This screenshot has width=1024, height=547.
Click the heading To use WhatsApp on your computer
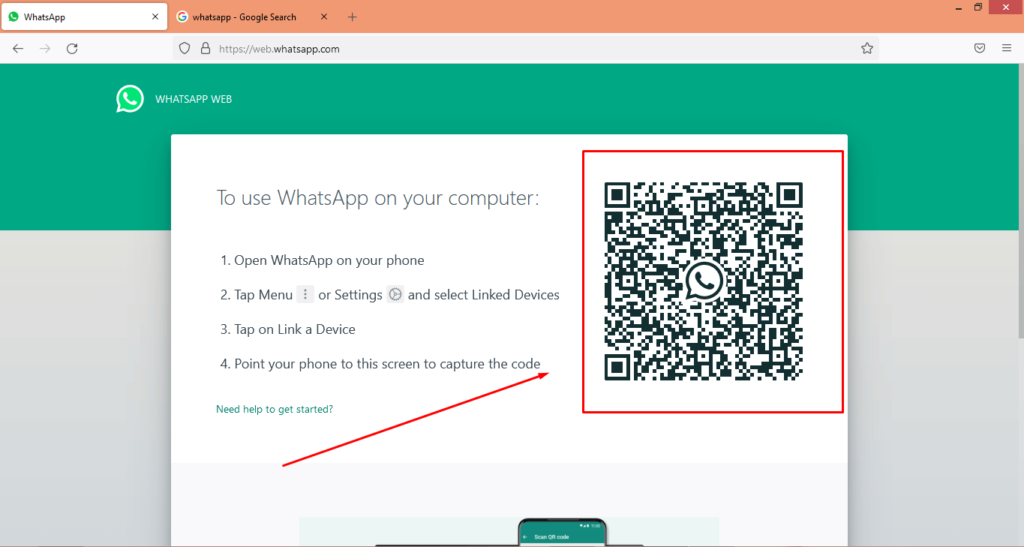[377, 198]
